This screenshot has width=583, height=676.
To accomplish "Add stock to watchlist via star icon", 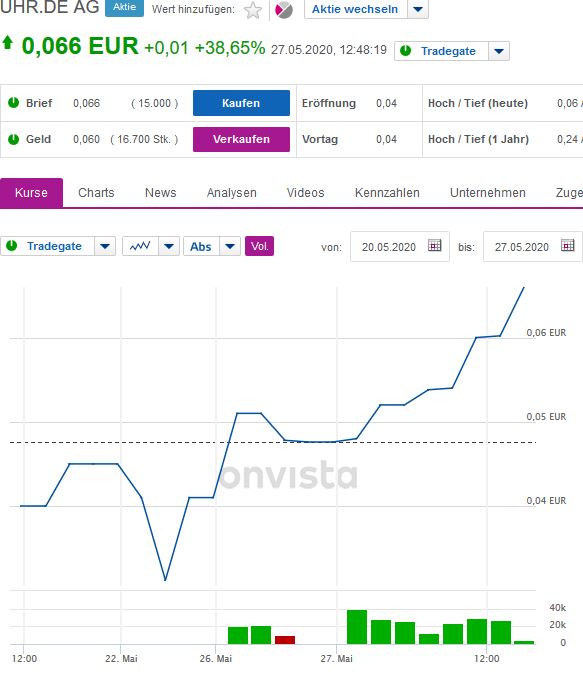I will coord(253,10).
